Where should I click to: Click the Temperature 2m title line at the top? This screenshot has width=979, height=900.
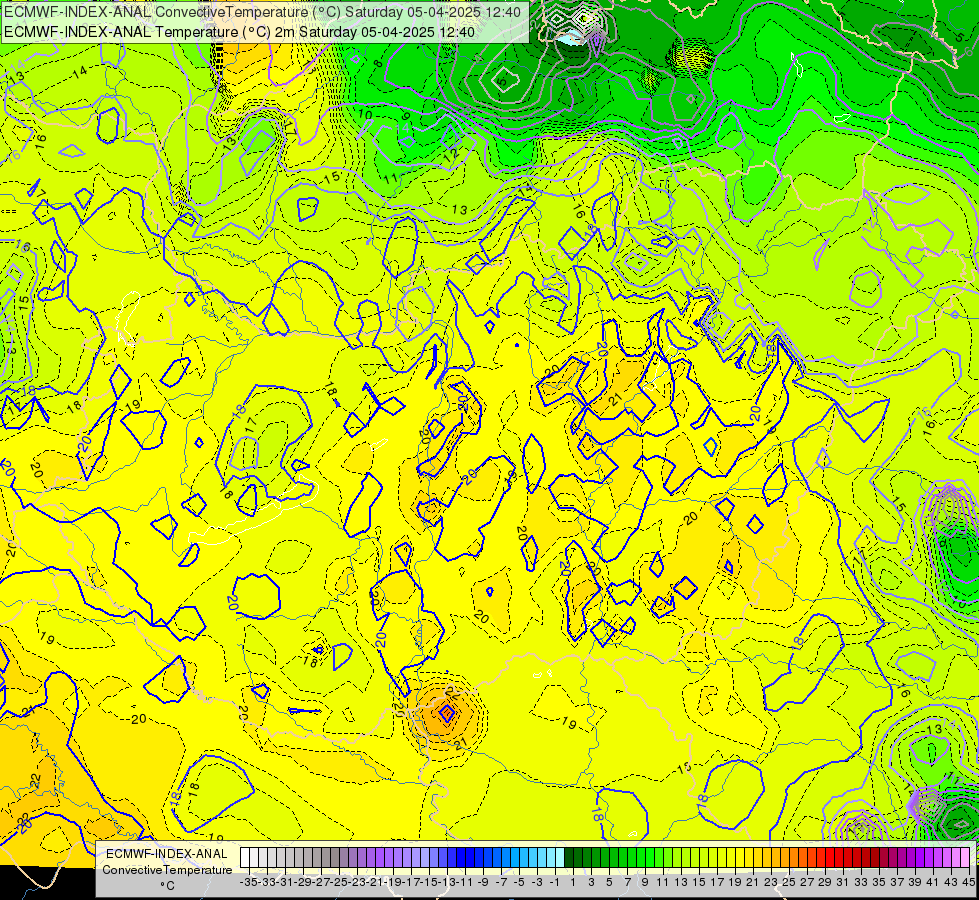click(x=239, y=32)
